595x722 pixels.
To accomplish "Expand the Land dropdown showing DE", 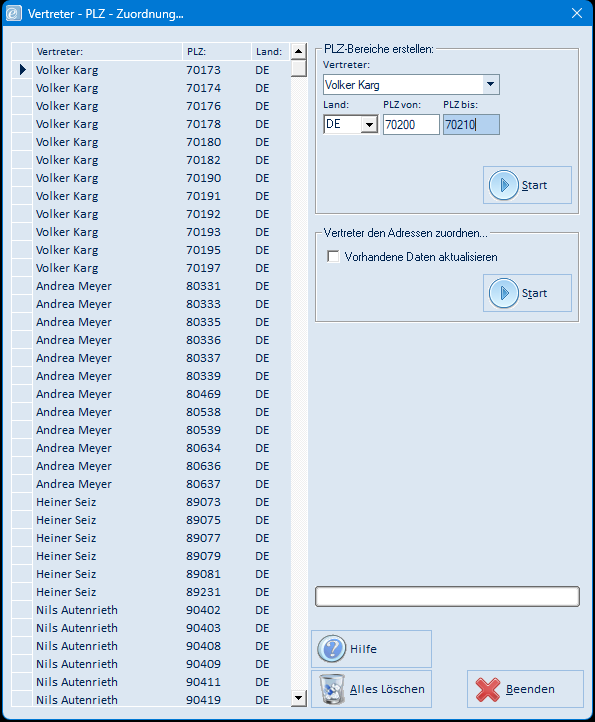I will tap(369, 124).
